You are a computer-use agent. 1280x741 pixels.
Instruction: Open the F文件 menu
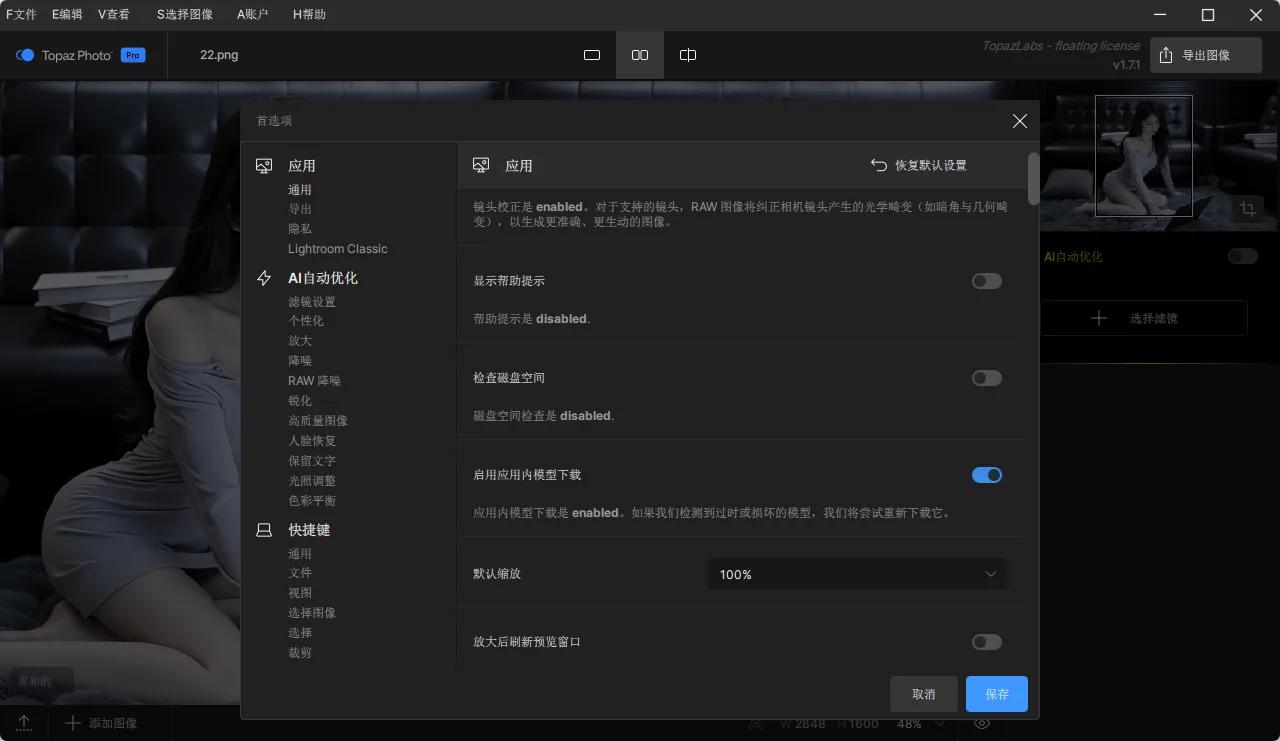21,14
